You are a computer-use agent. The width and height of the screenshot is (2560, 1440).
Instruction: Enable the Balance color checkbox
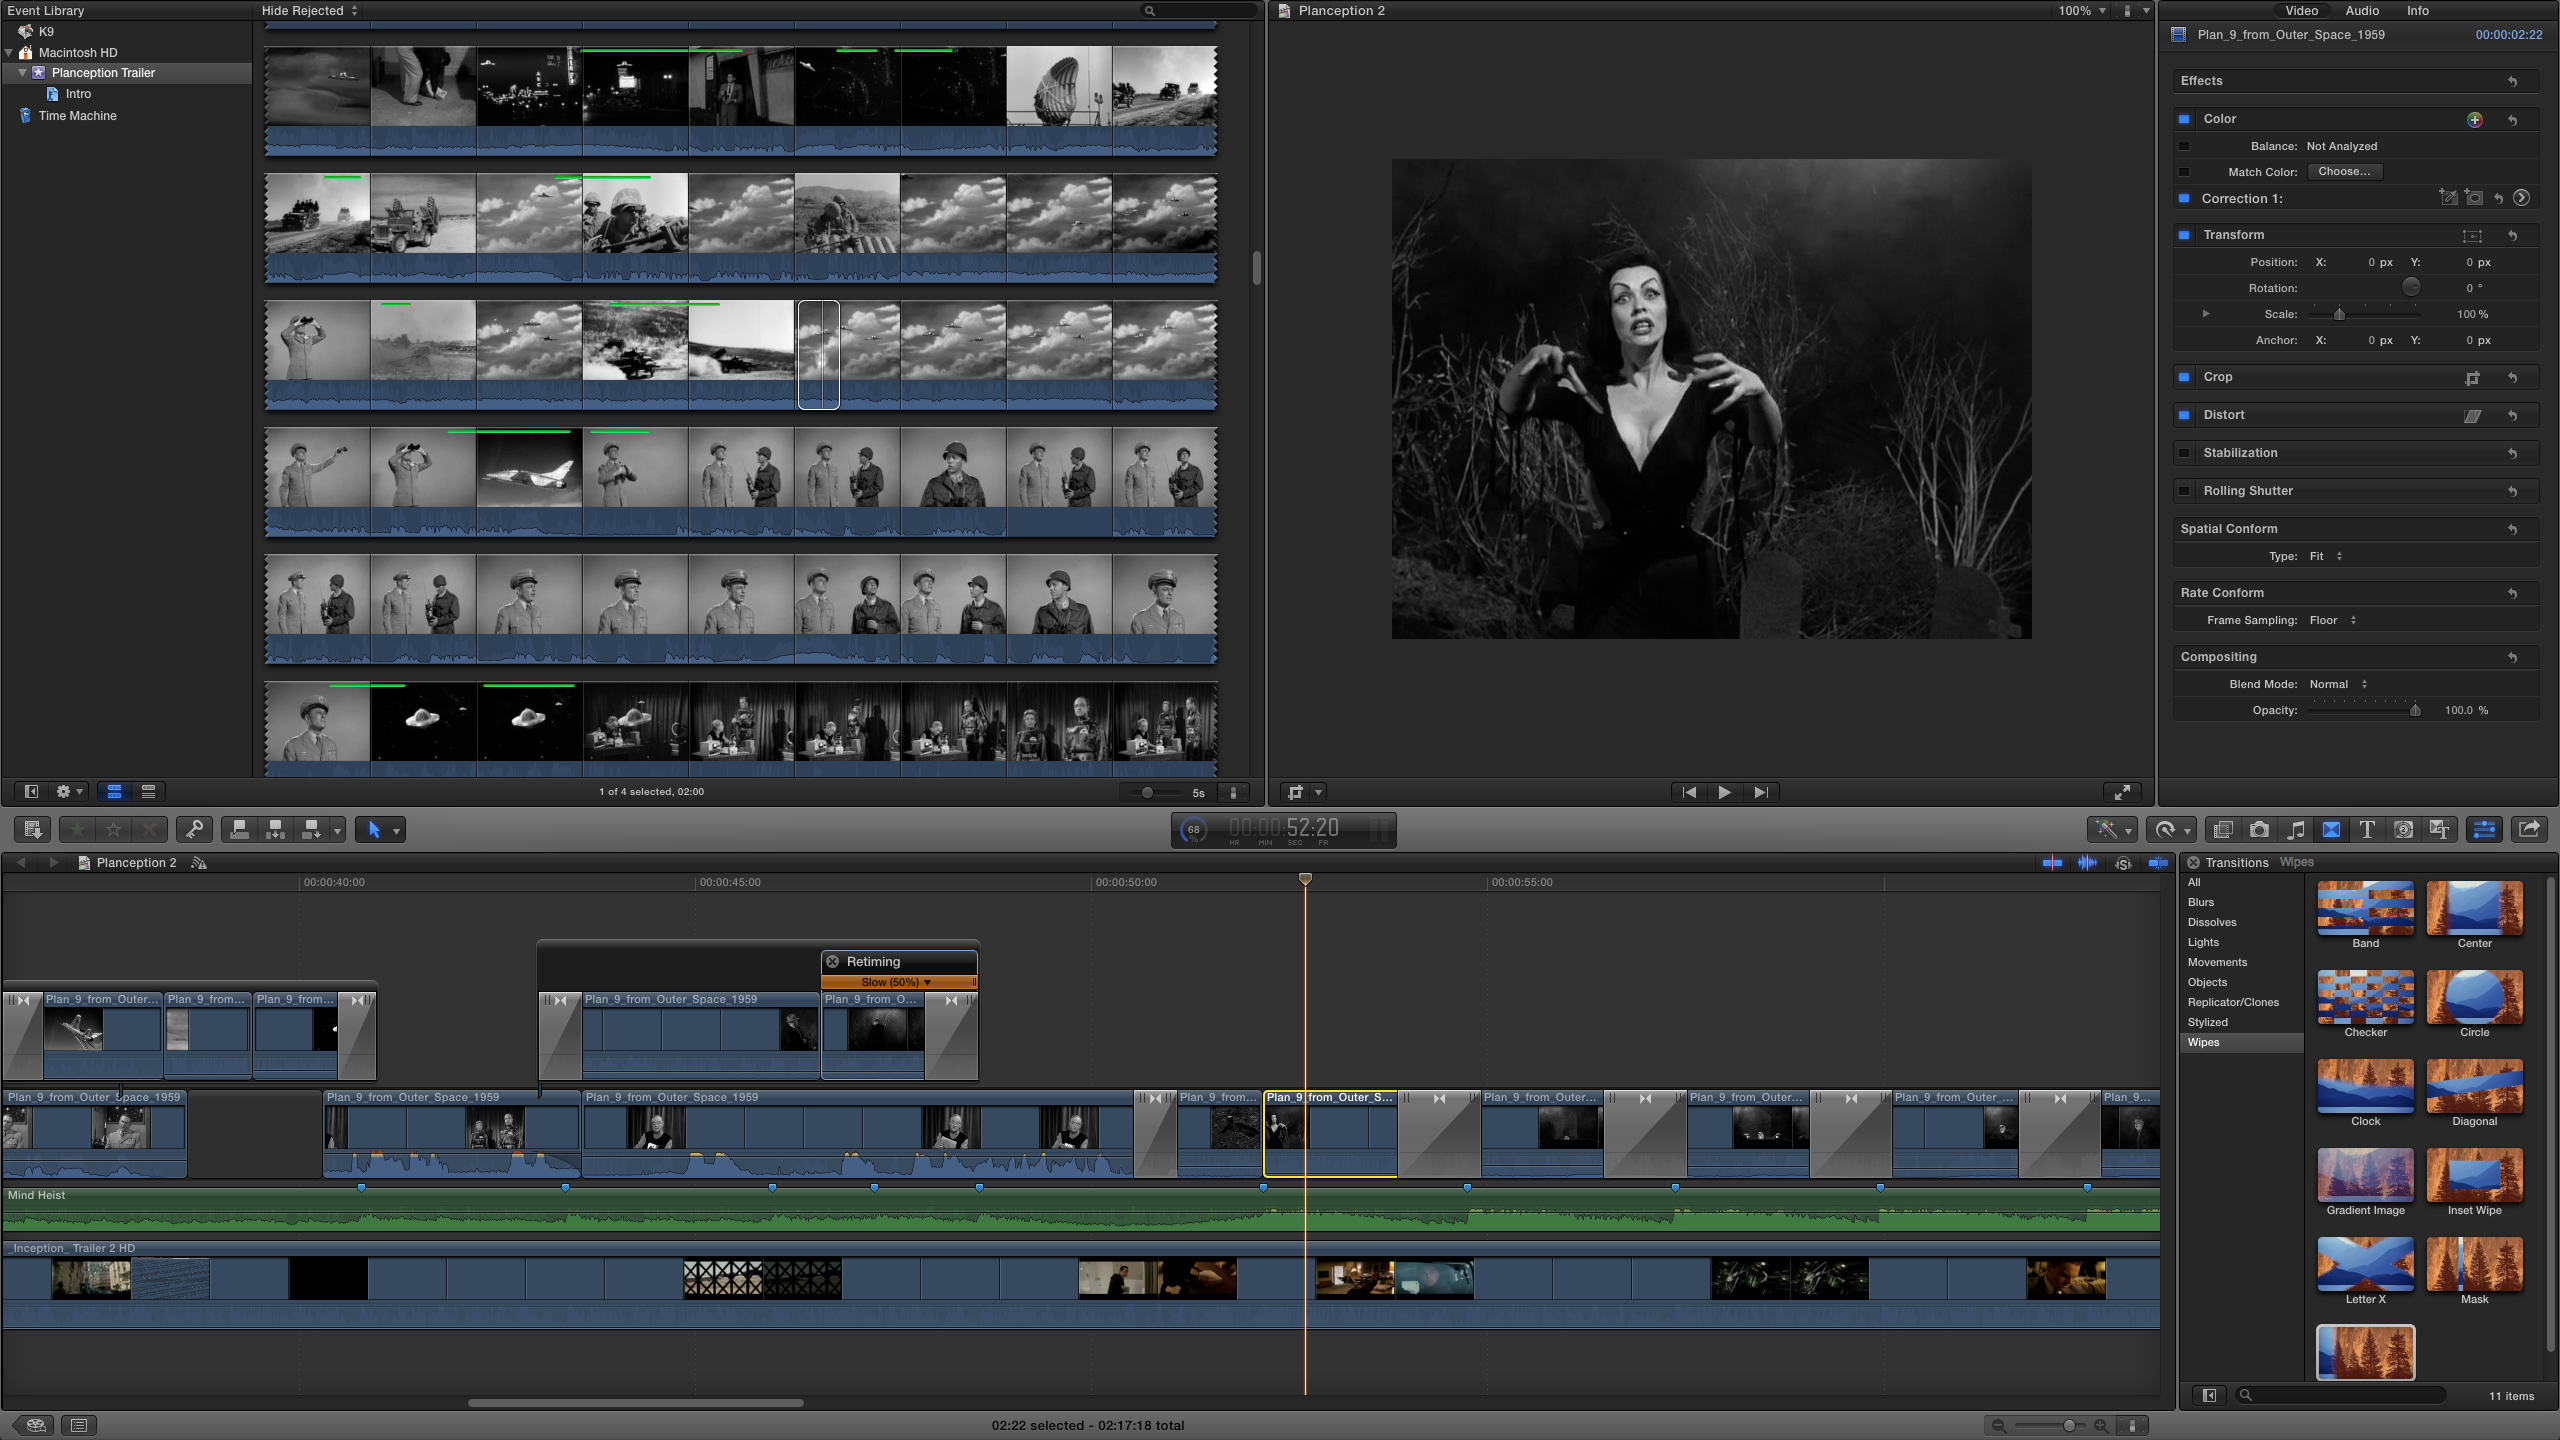[2184, 146]
